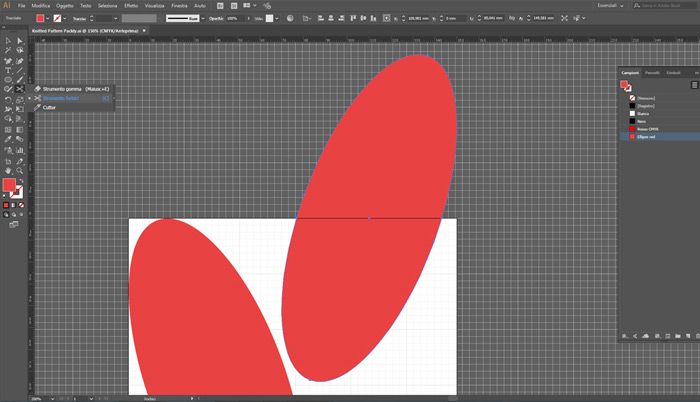
Task: Set paint mode to solid Color
Action: pos(6,205)
